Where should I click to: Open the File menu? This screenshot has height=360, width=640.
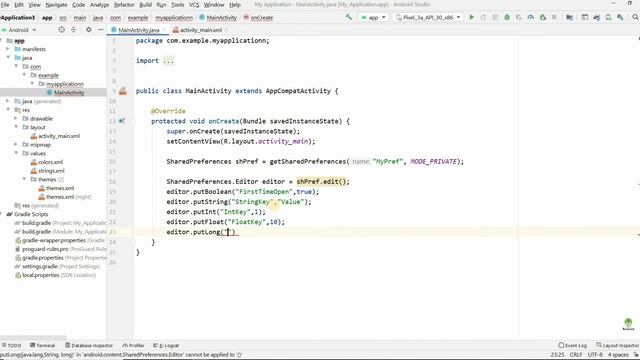click(5, 5)
